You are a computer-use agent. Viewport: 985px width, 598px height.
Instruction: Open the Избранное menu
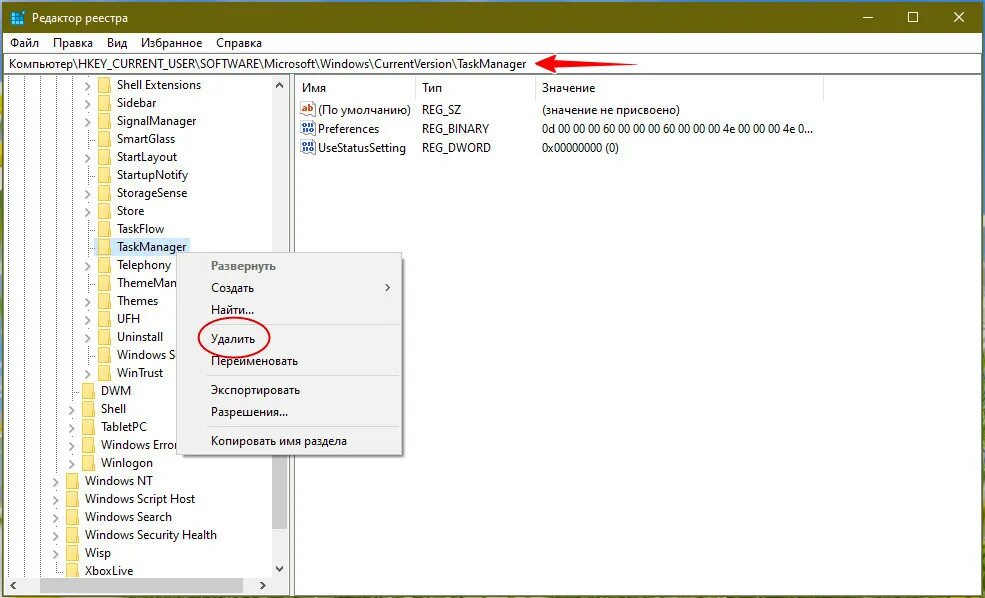pyautogui.click(x=171, y=43)
